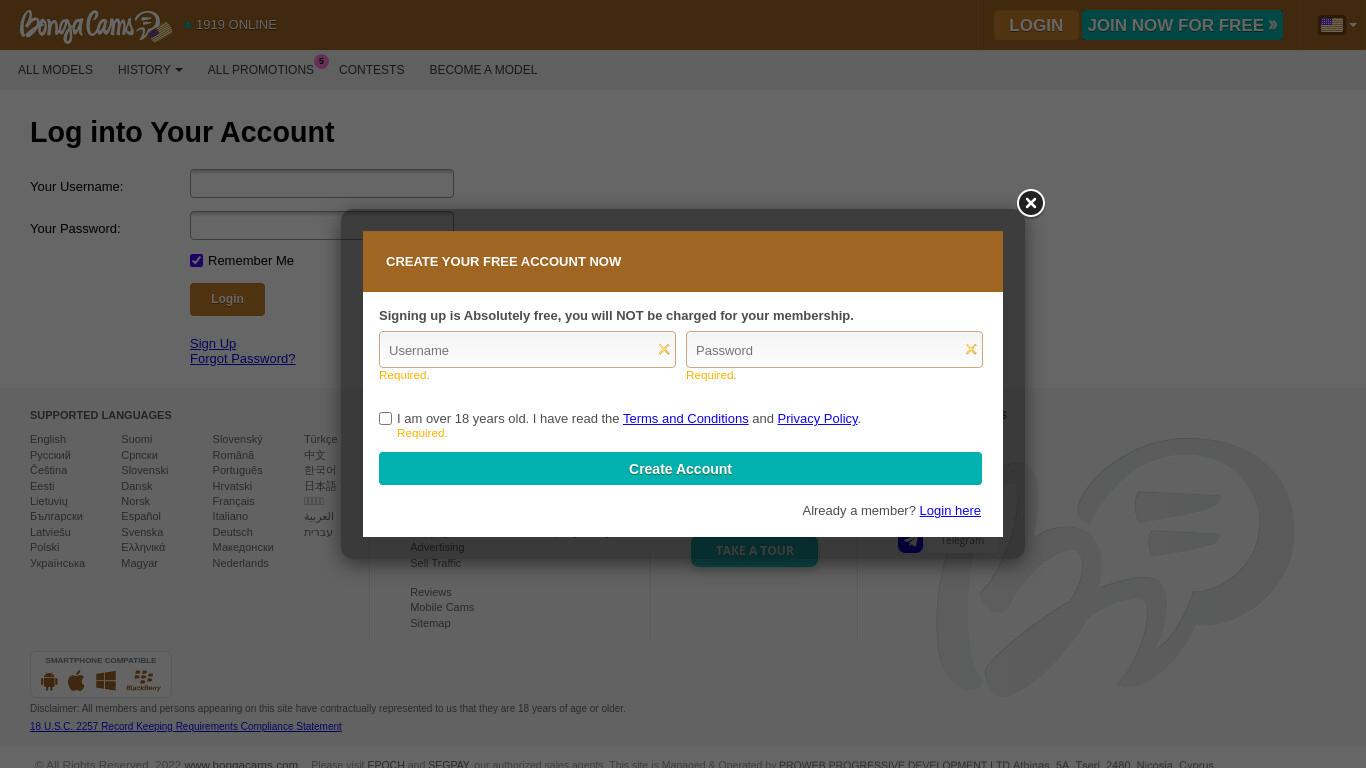
Task: Clear the Password field X icon
Action: click(x=971, y=349)
